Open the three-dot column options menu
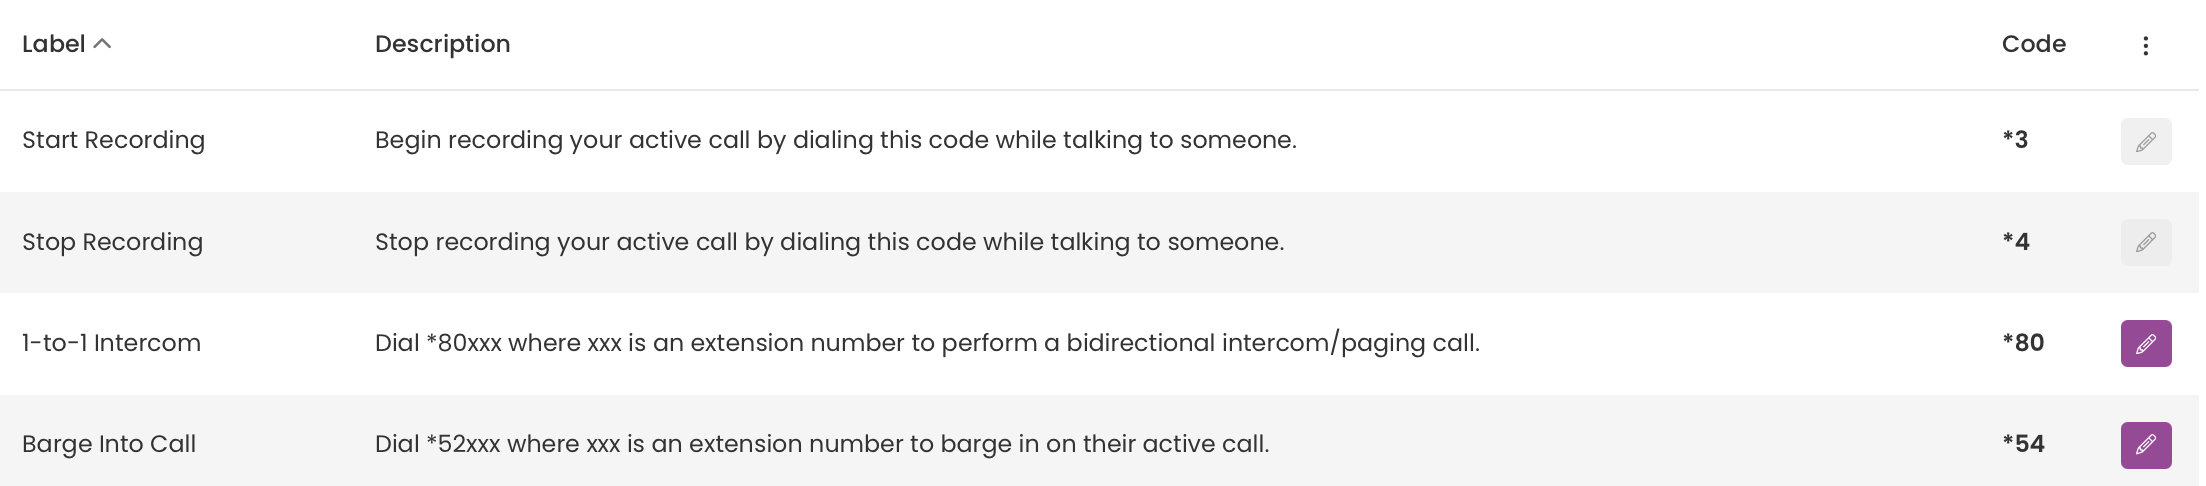The width and height of the screenshot is (2206, 486). click(x=2145, y=45)
